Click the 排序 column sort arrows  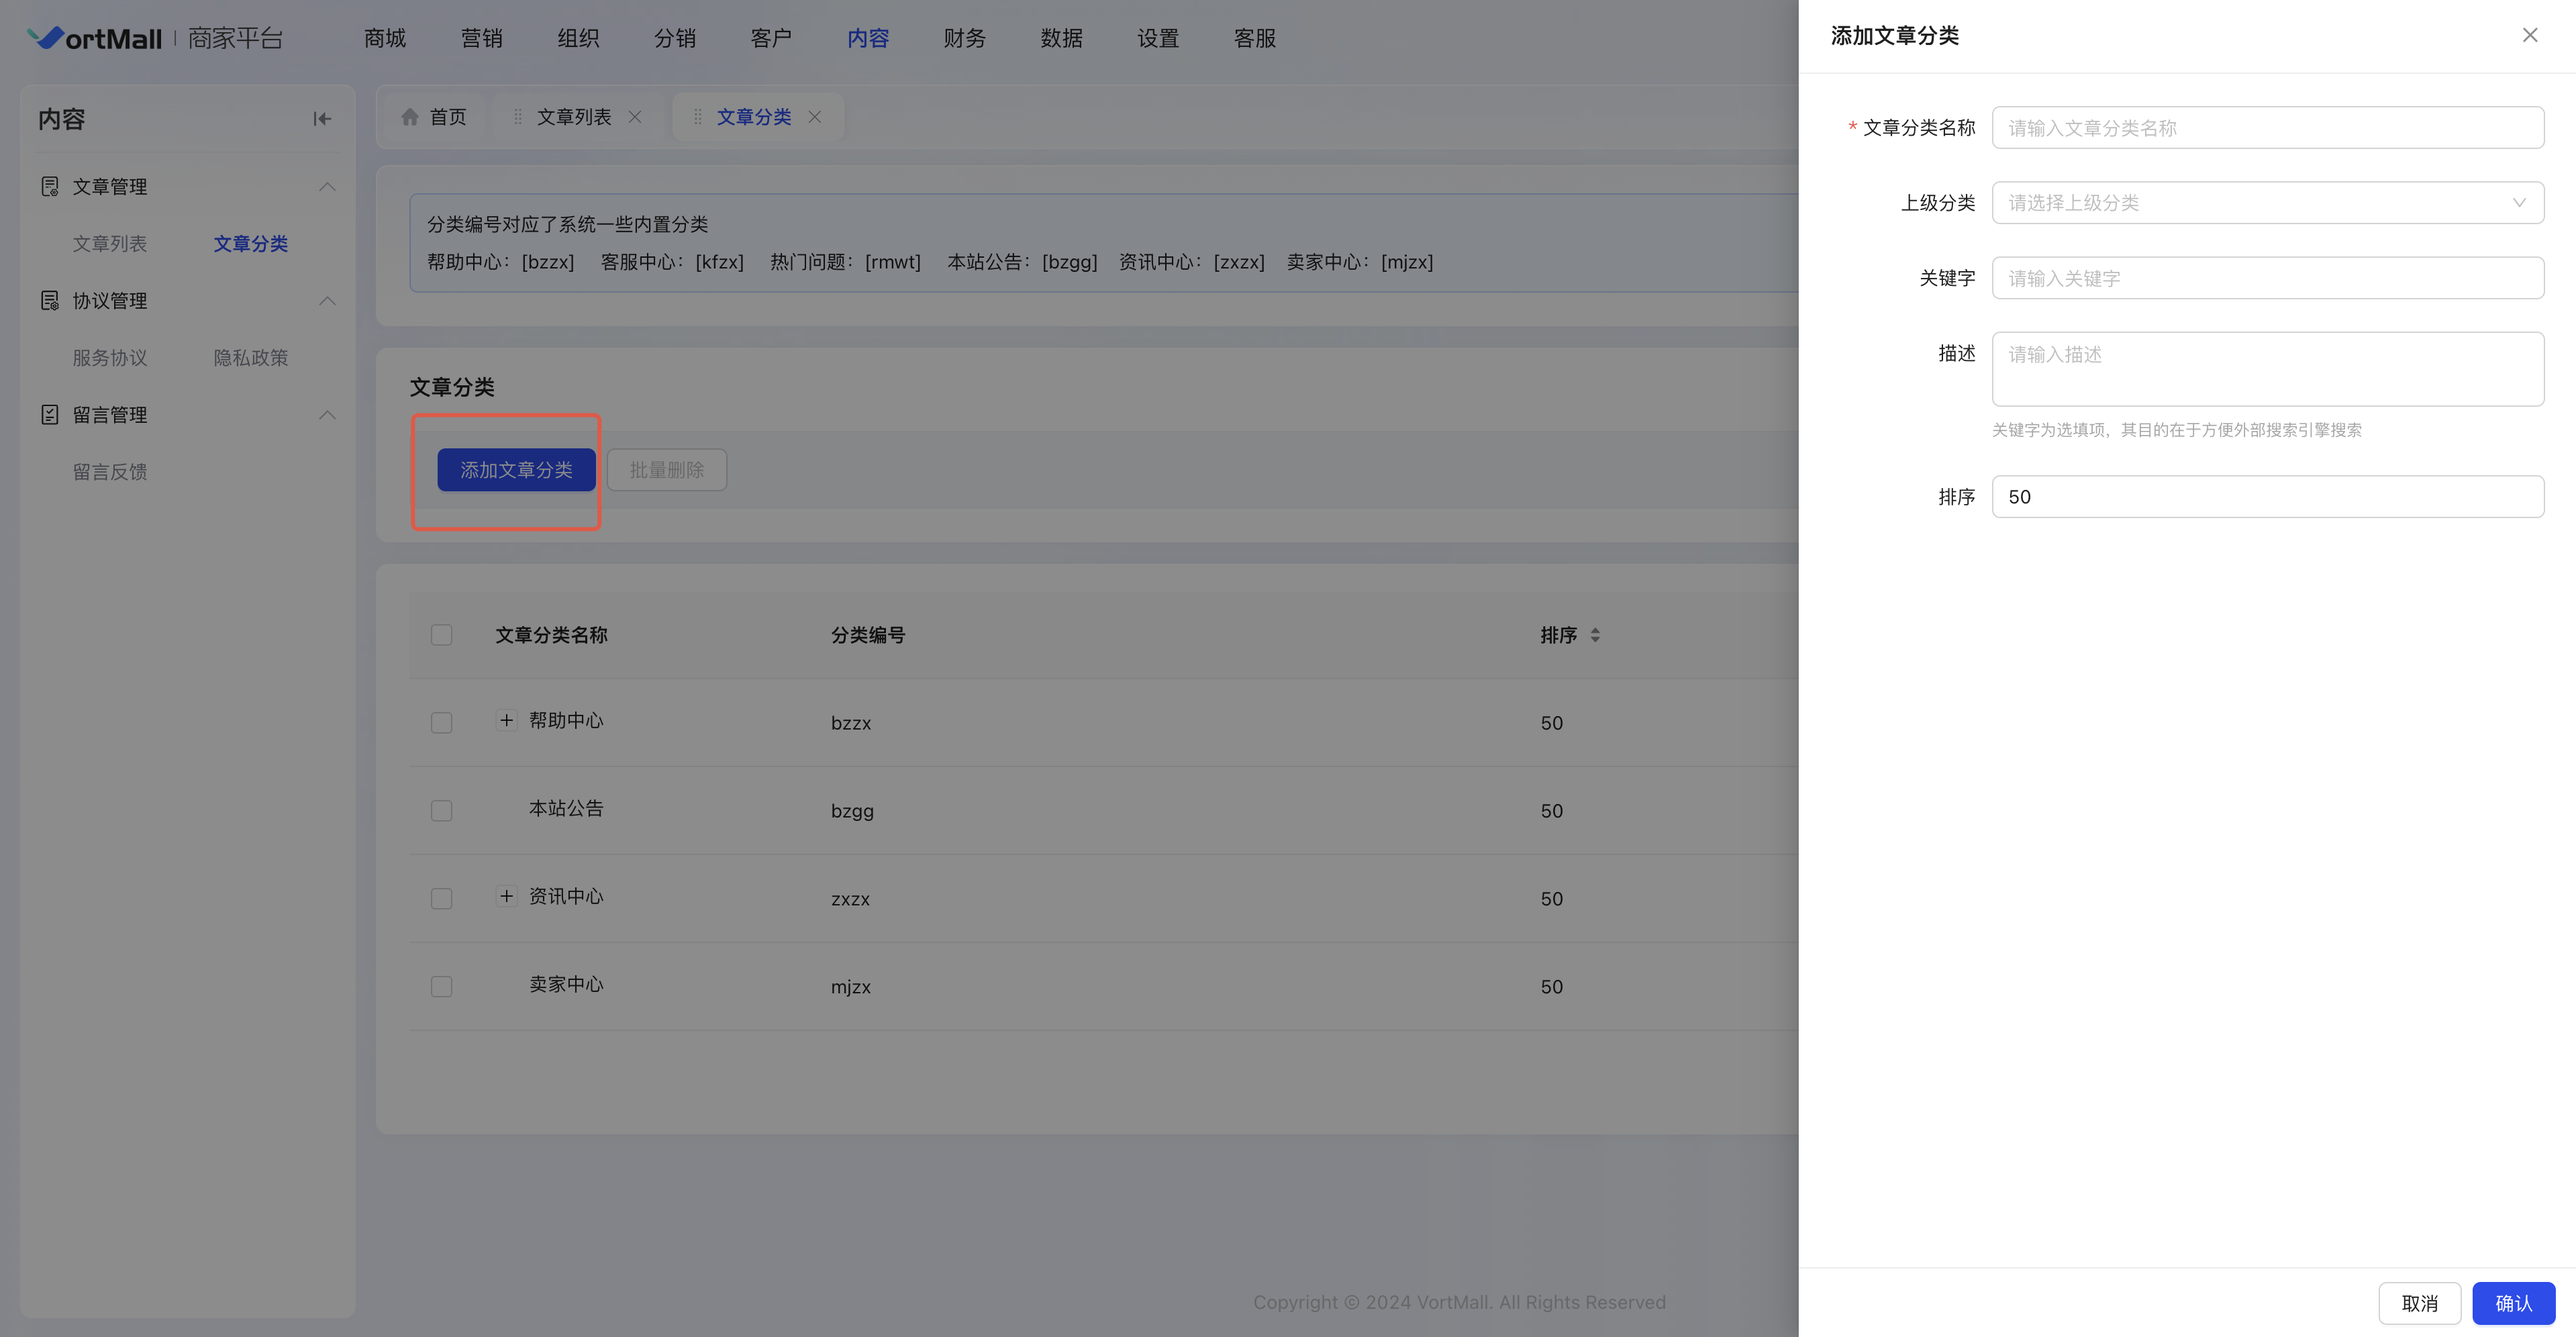[x=1595, y=635]
